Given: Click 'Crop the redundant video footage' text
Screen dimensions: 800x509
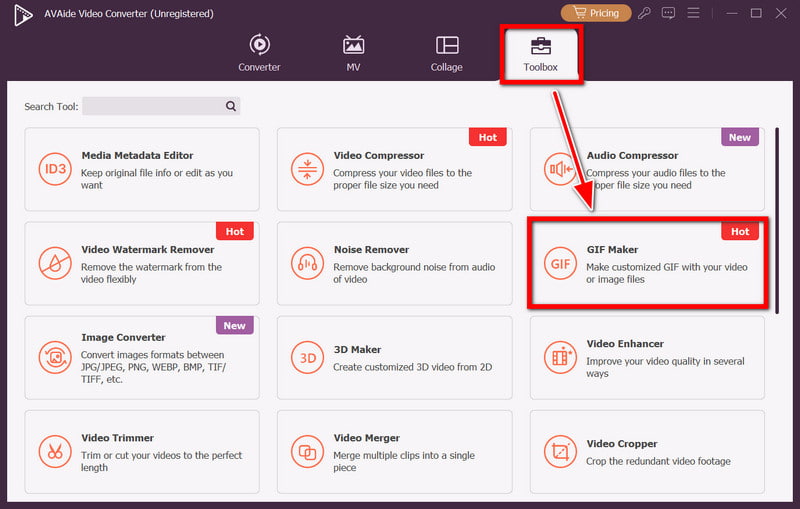Looking at the screenshot, I should 658,461.
